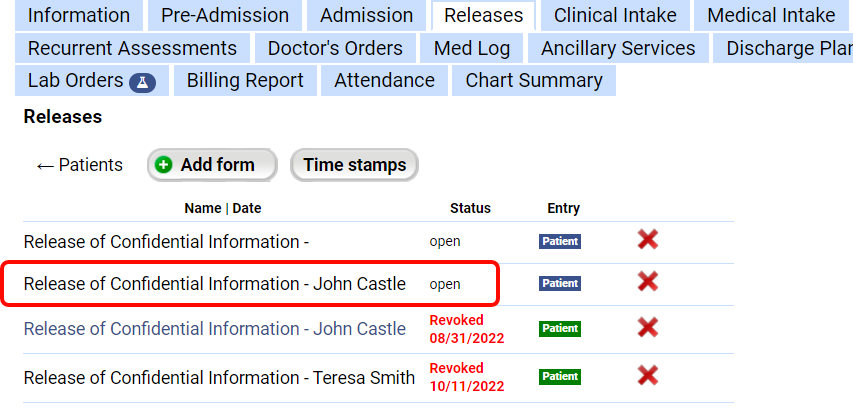Delete the first blank release entry
Image resolution: width=853 pixels, height=416 pixels.
click(647, 239)
